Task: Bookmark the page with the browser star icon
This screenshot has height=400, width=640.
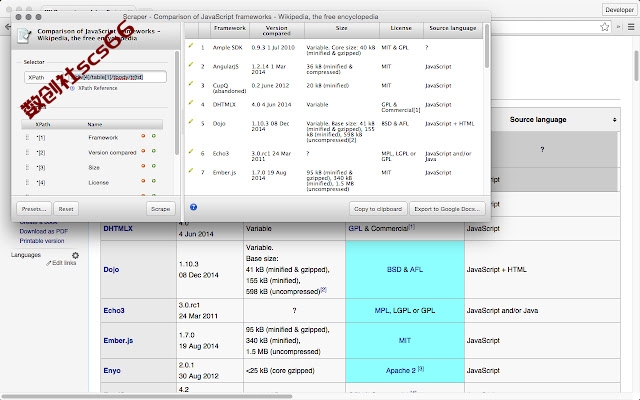Action: point(604,27)
